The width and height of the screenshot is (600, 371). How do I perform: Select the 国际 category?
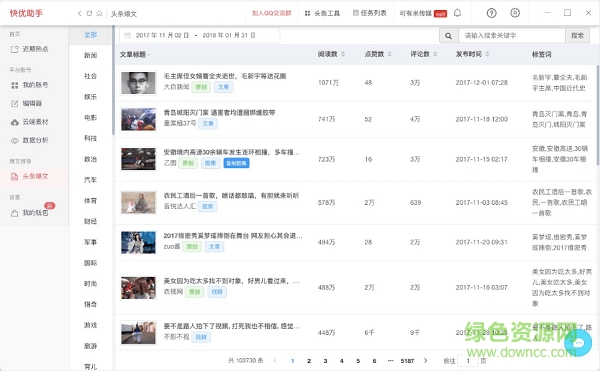pyautogui.click(x=91, y=263)
